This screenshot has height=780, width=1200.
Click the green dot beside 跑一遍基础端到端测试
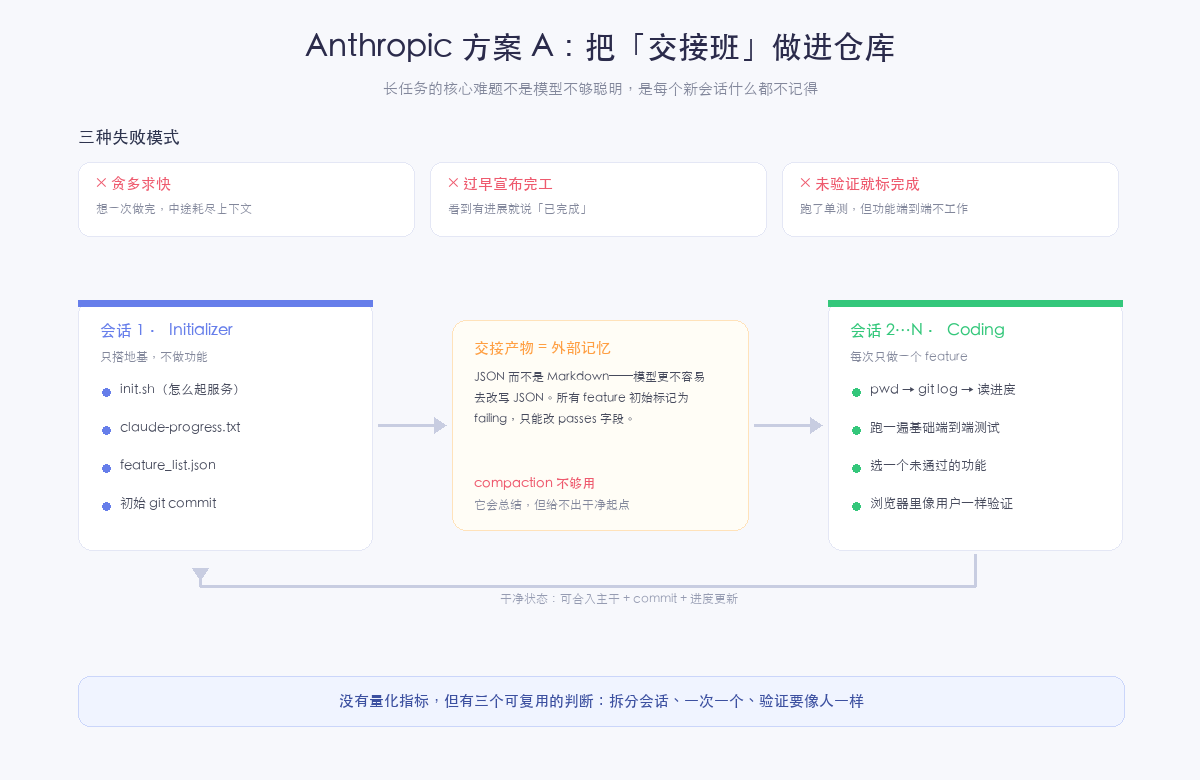click(856, 430)
